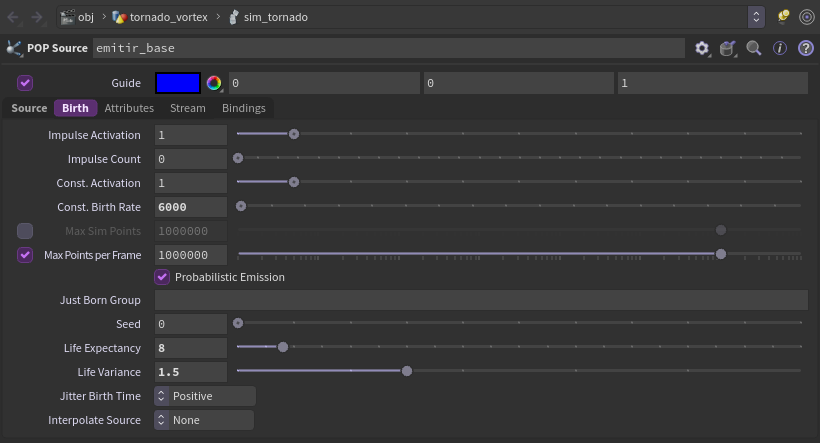Viewport: 820px width, 443px height.
Task: Switch to the Source tab
Action: (x=29, y=108)
